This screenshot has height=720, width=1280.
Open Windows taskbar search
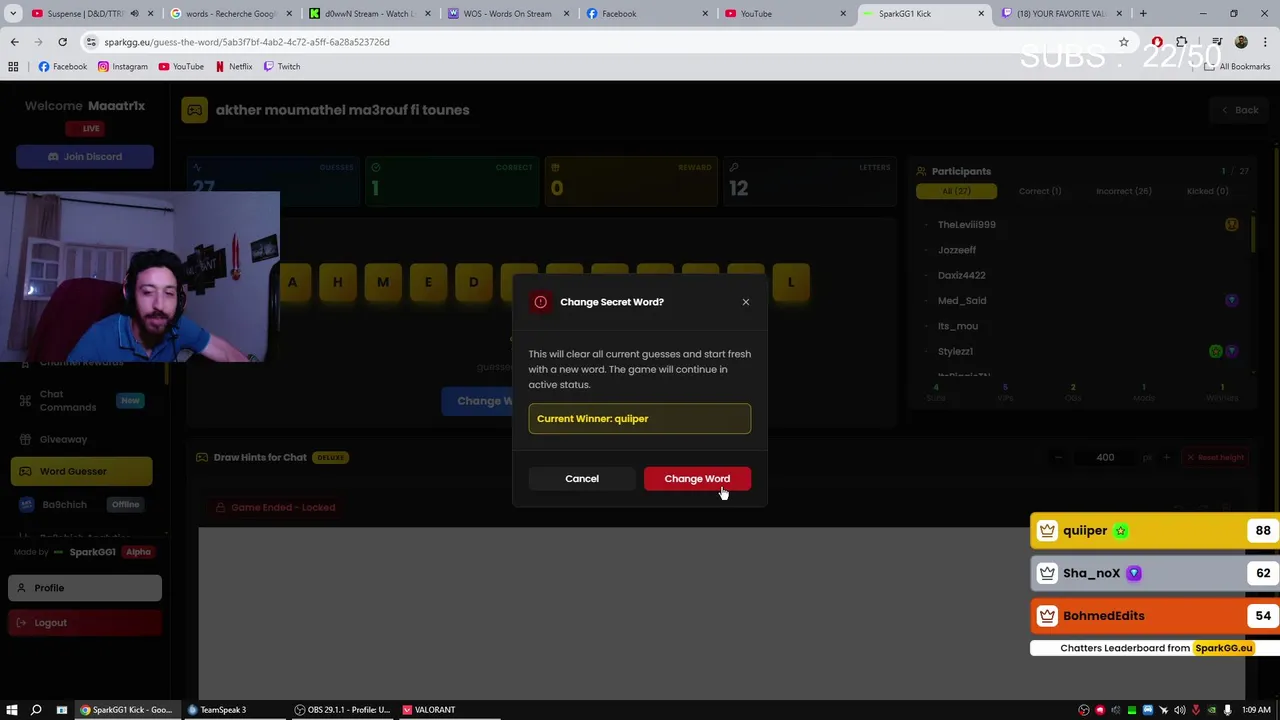coord(36,710)
